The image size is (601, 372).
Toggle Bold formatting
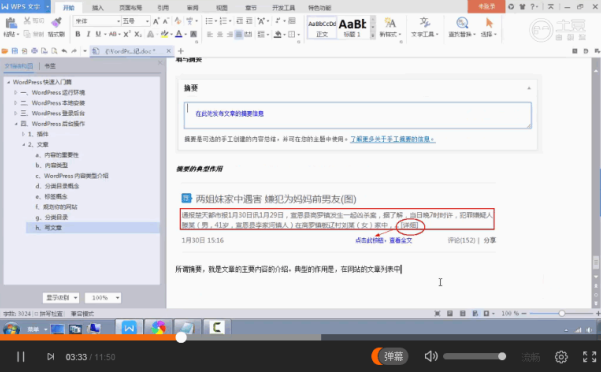coord(78,34)
